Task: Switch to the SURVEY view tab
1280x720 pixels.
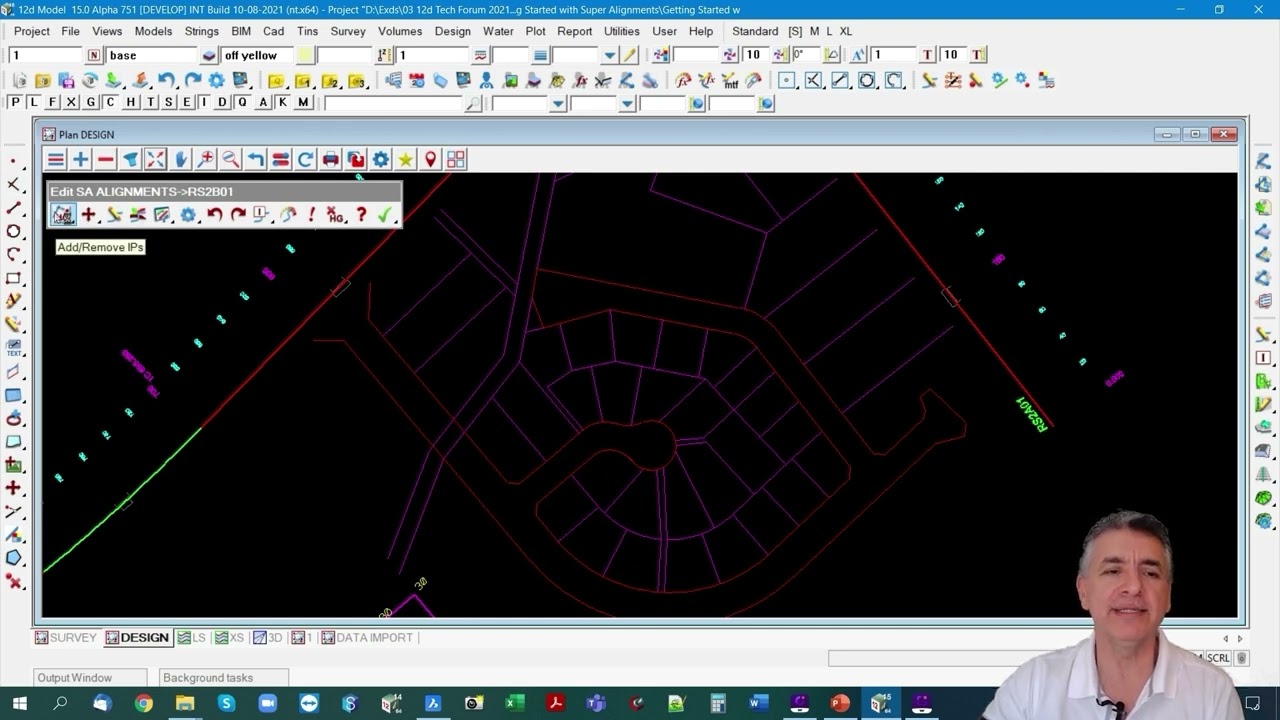Action: pos(66,638)
